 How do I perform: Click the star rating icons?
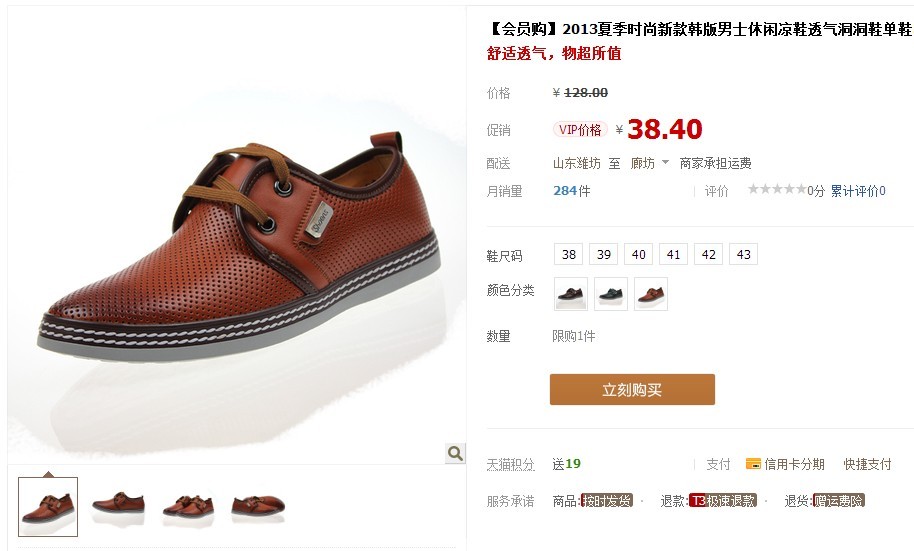[777, 189]
